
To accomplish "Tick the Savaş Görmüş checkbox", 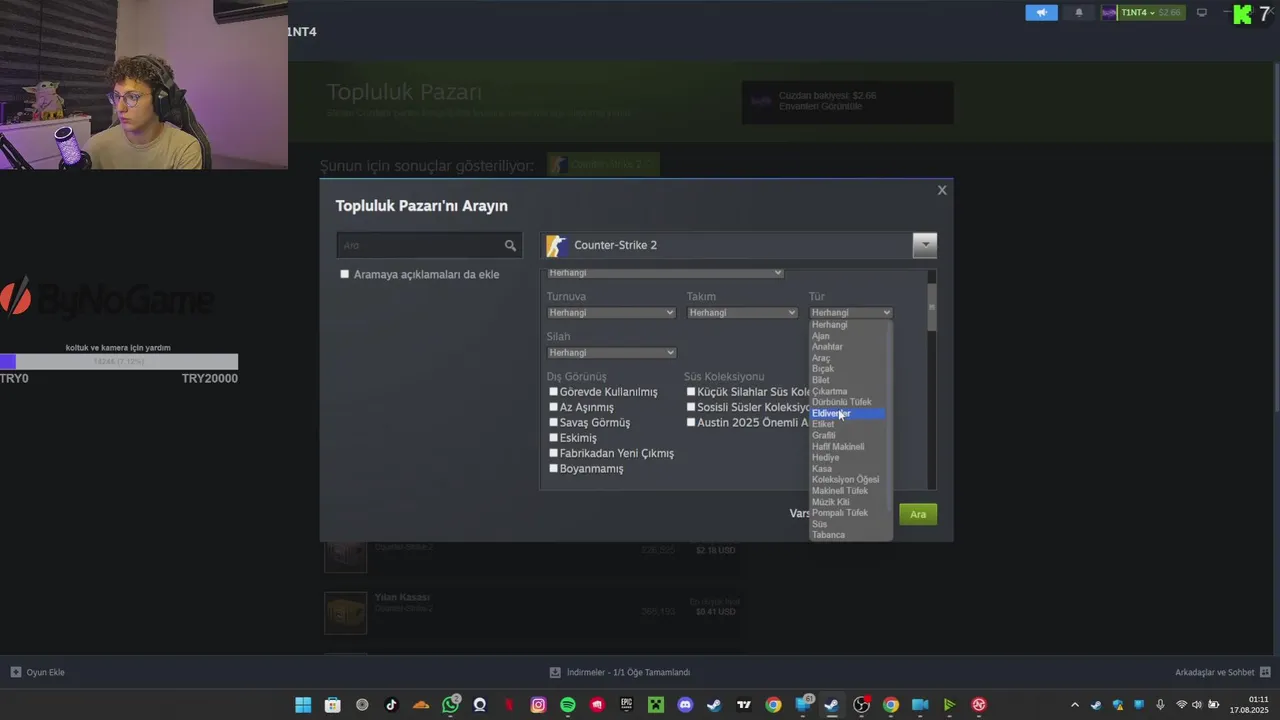I will click(553, 422).
